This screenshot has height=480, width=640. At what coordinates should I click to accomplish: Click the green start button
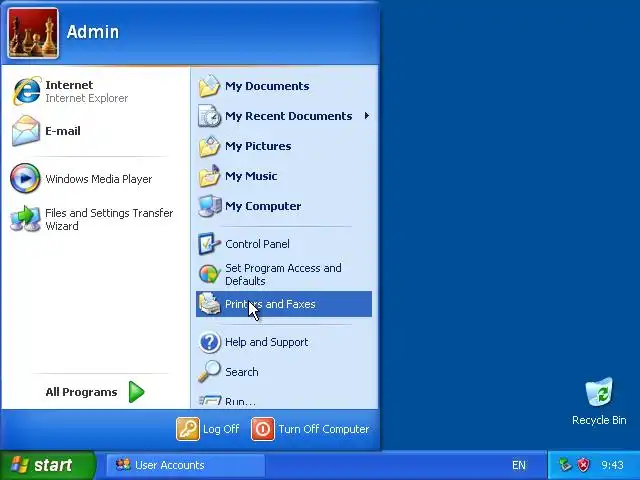[48, 465]
